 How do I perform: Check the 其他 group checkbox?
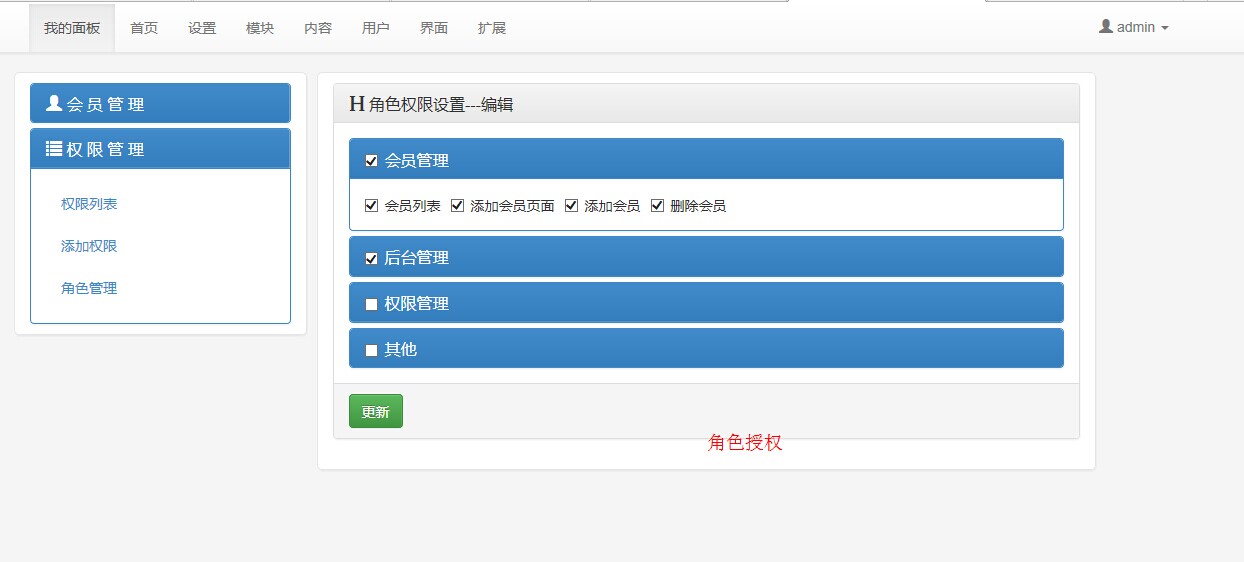(x=372, y=351)
